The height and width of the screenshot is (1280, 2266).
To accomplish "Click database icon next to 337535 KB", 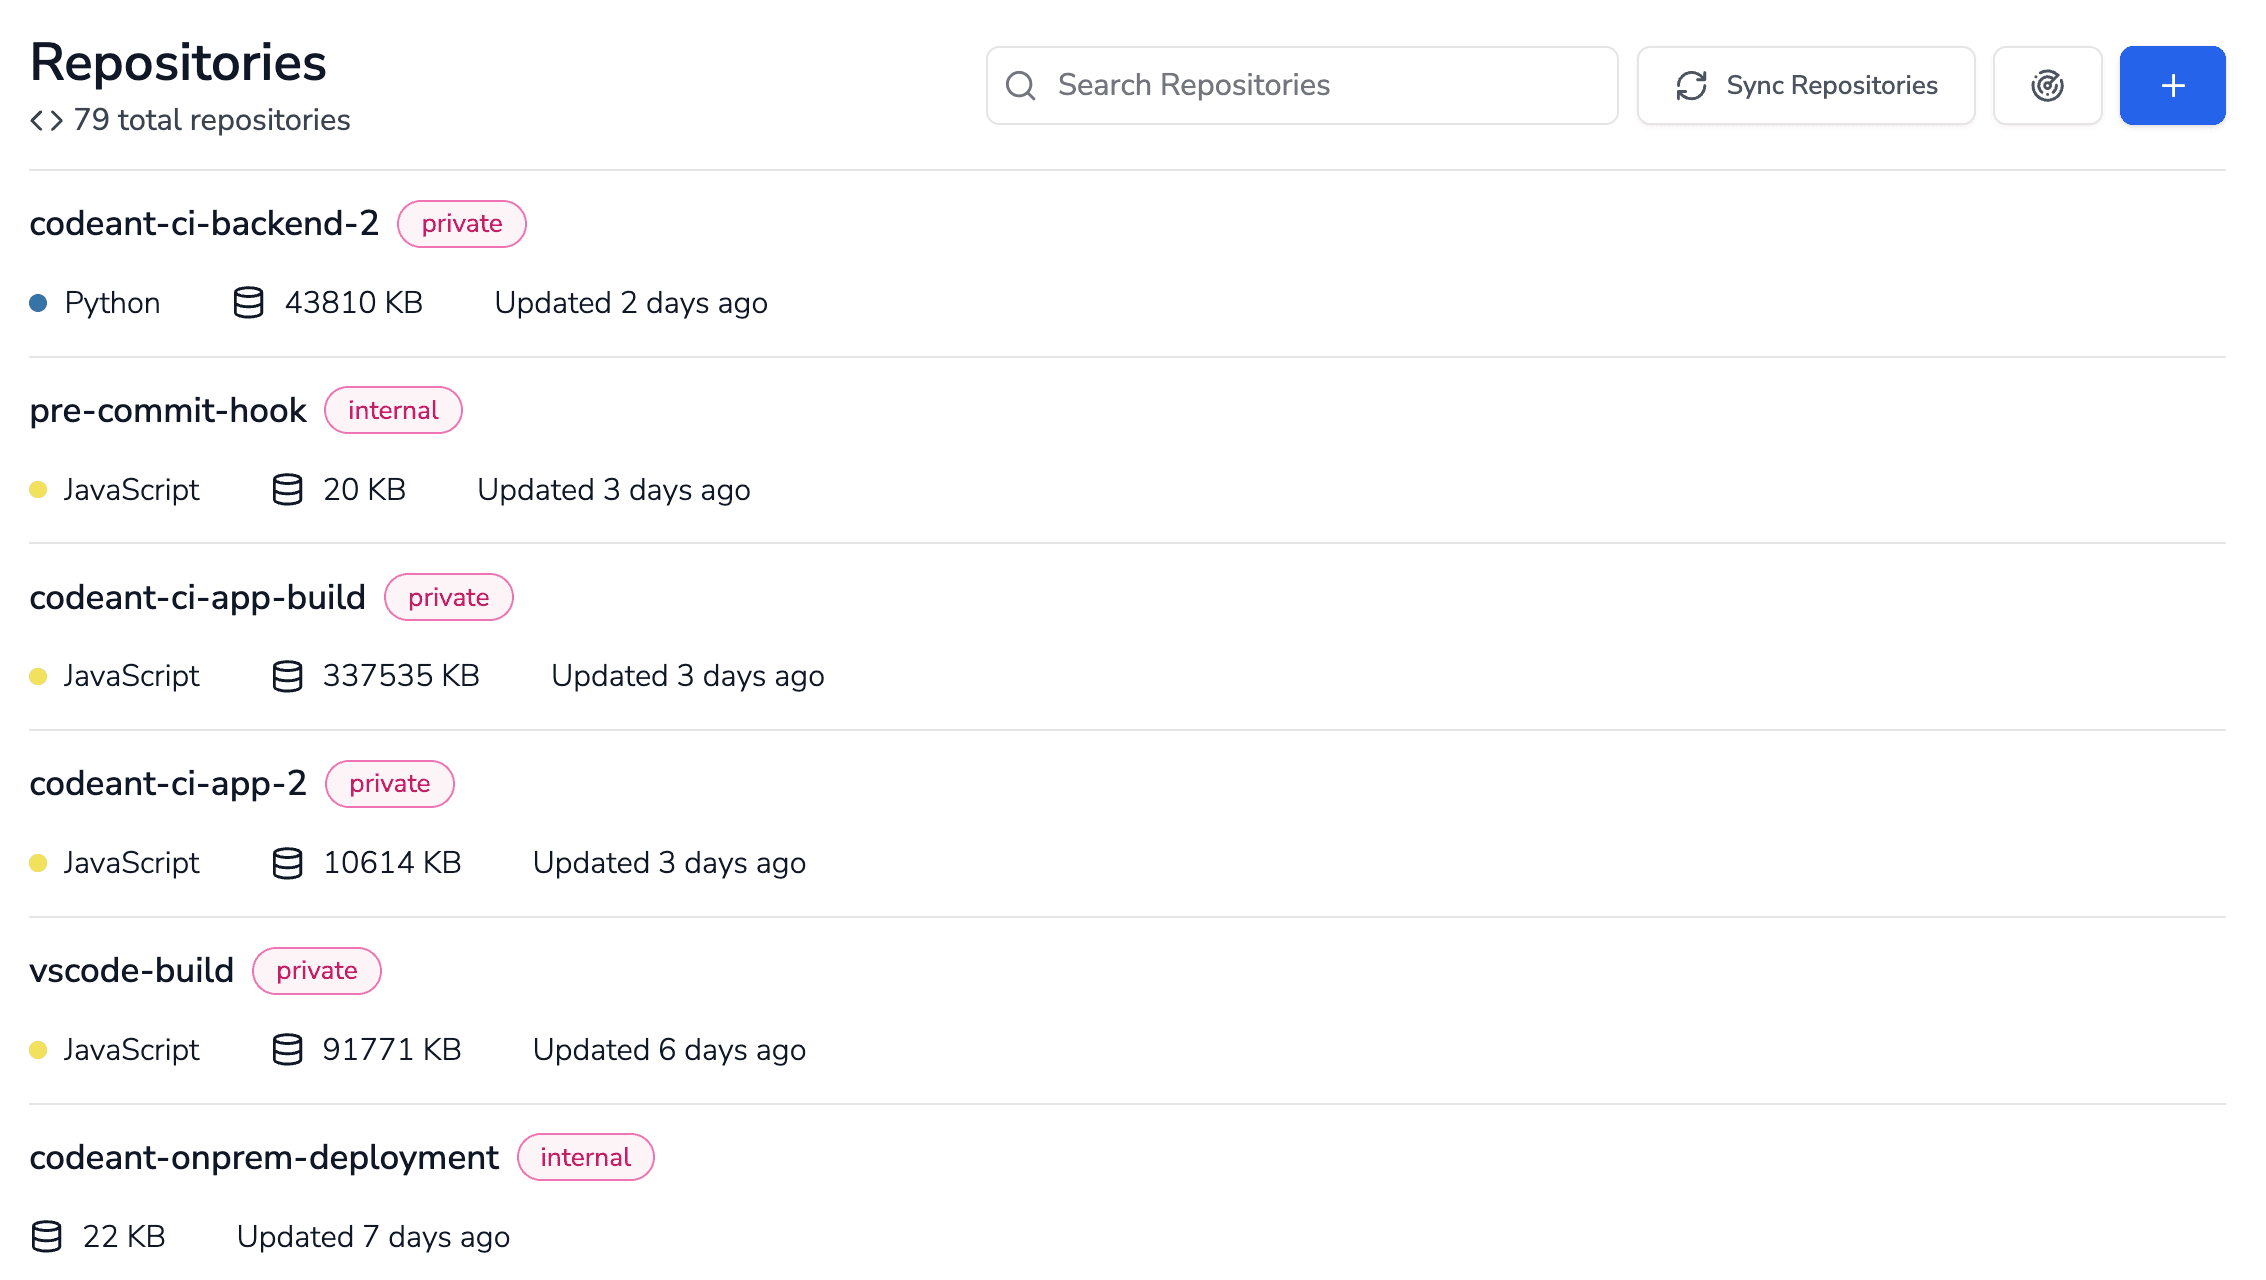I will point(287,676).
